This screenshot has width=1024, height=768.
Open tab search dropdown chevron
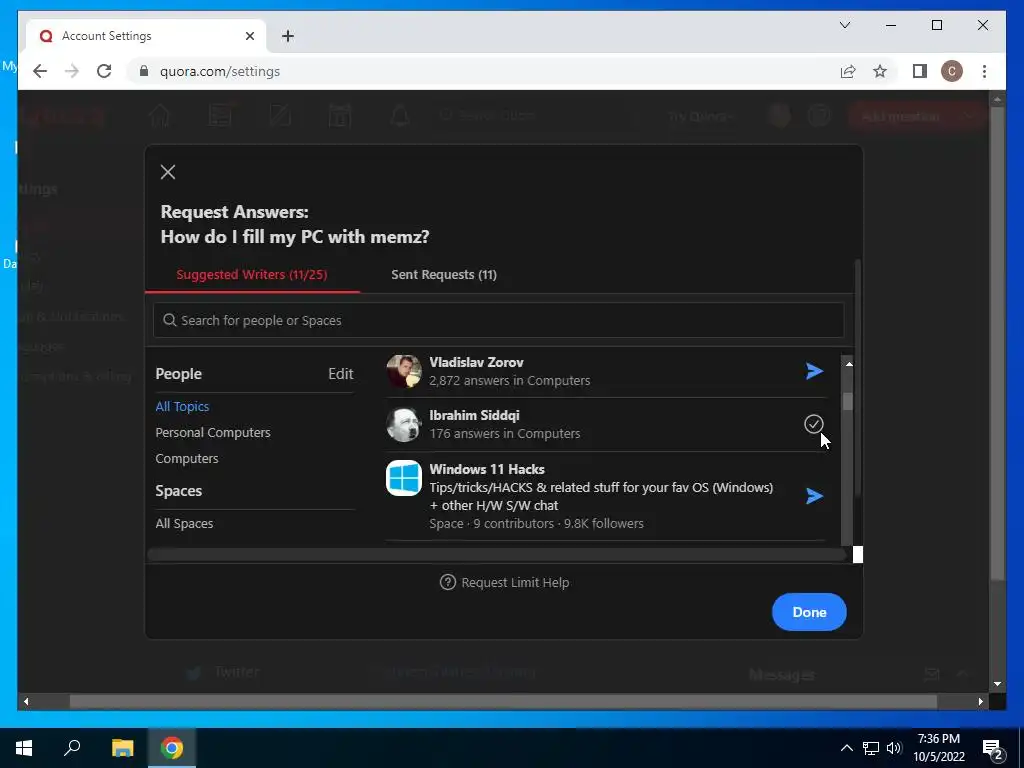pyautogui.click(x=844, y=25)
